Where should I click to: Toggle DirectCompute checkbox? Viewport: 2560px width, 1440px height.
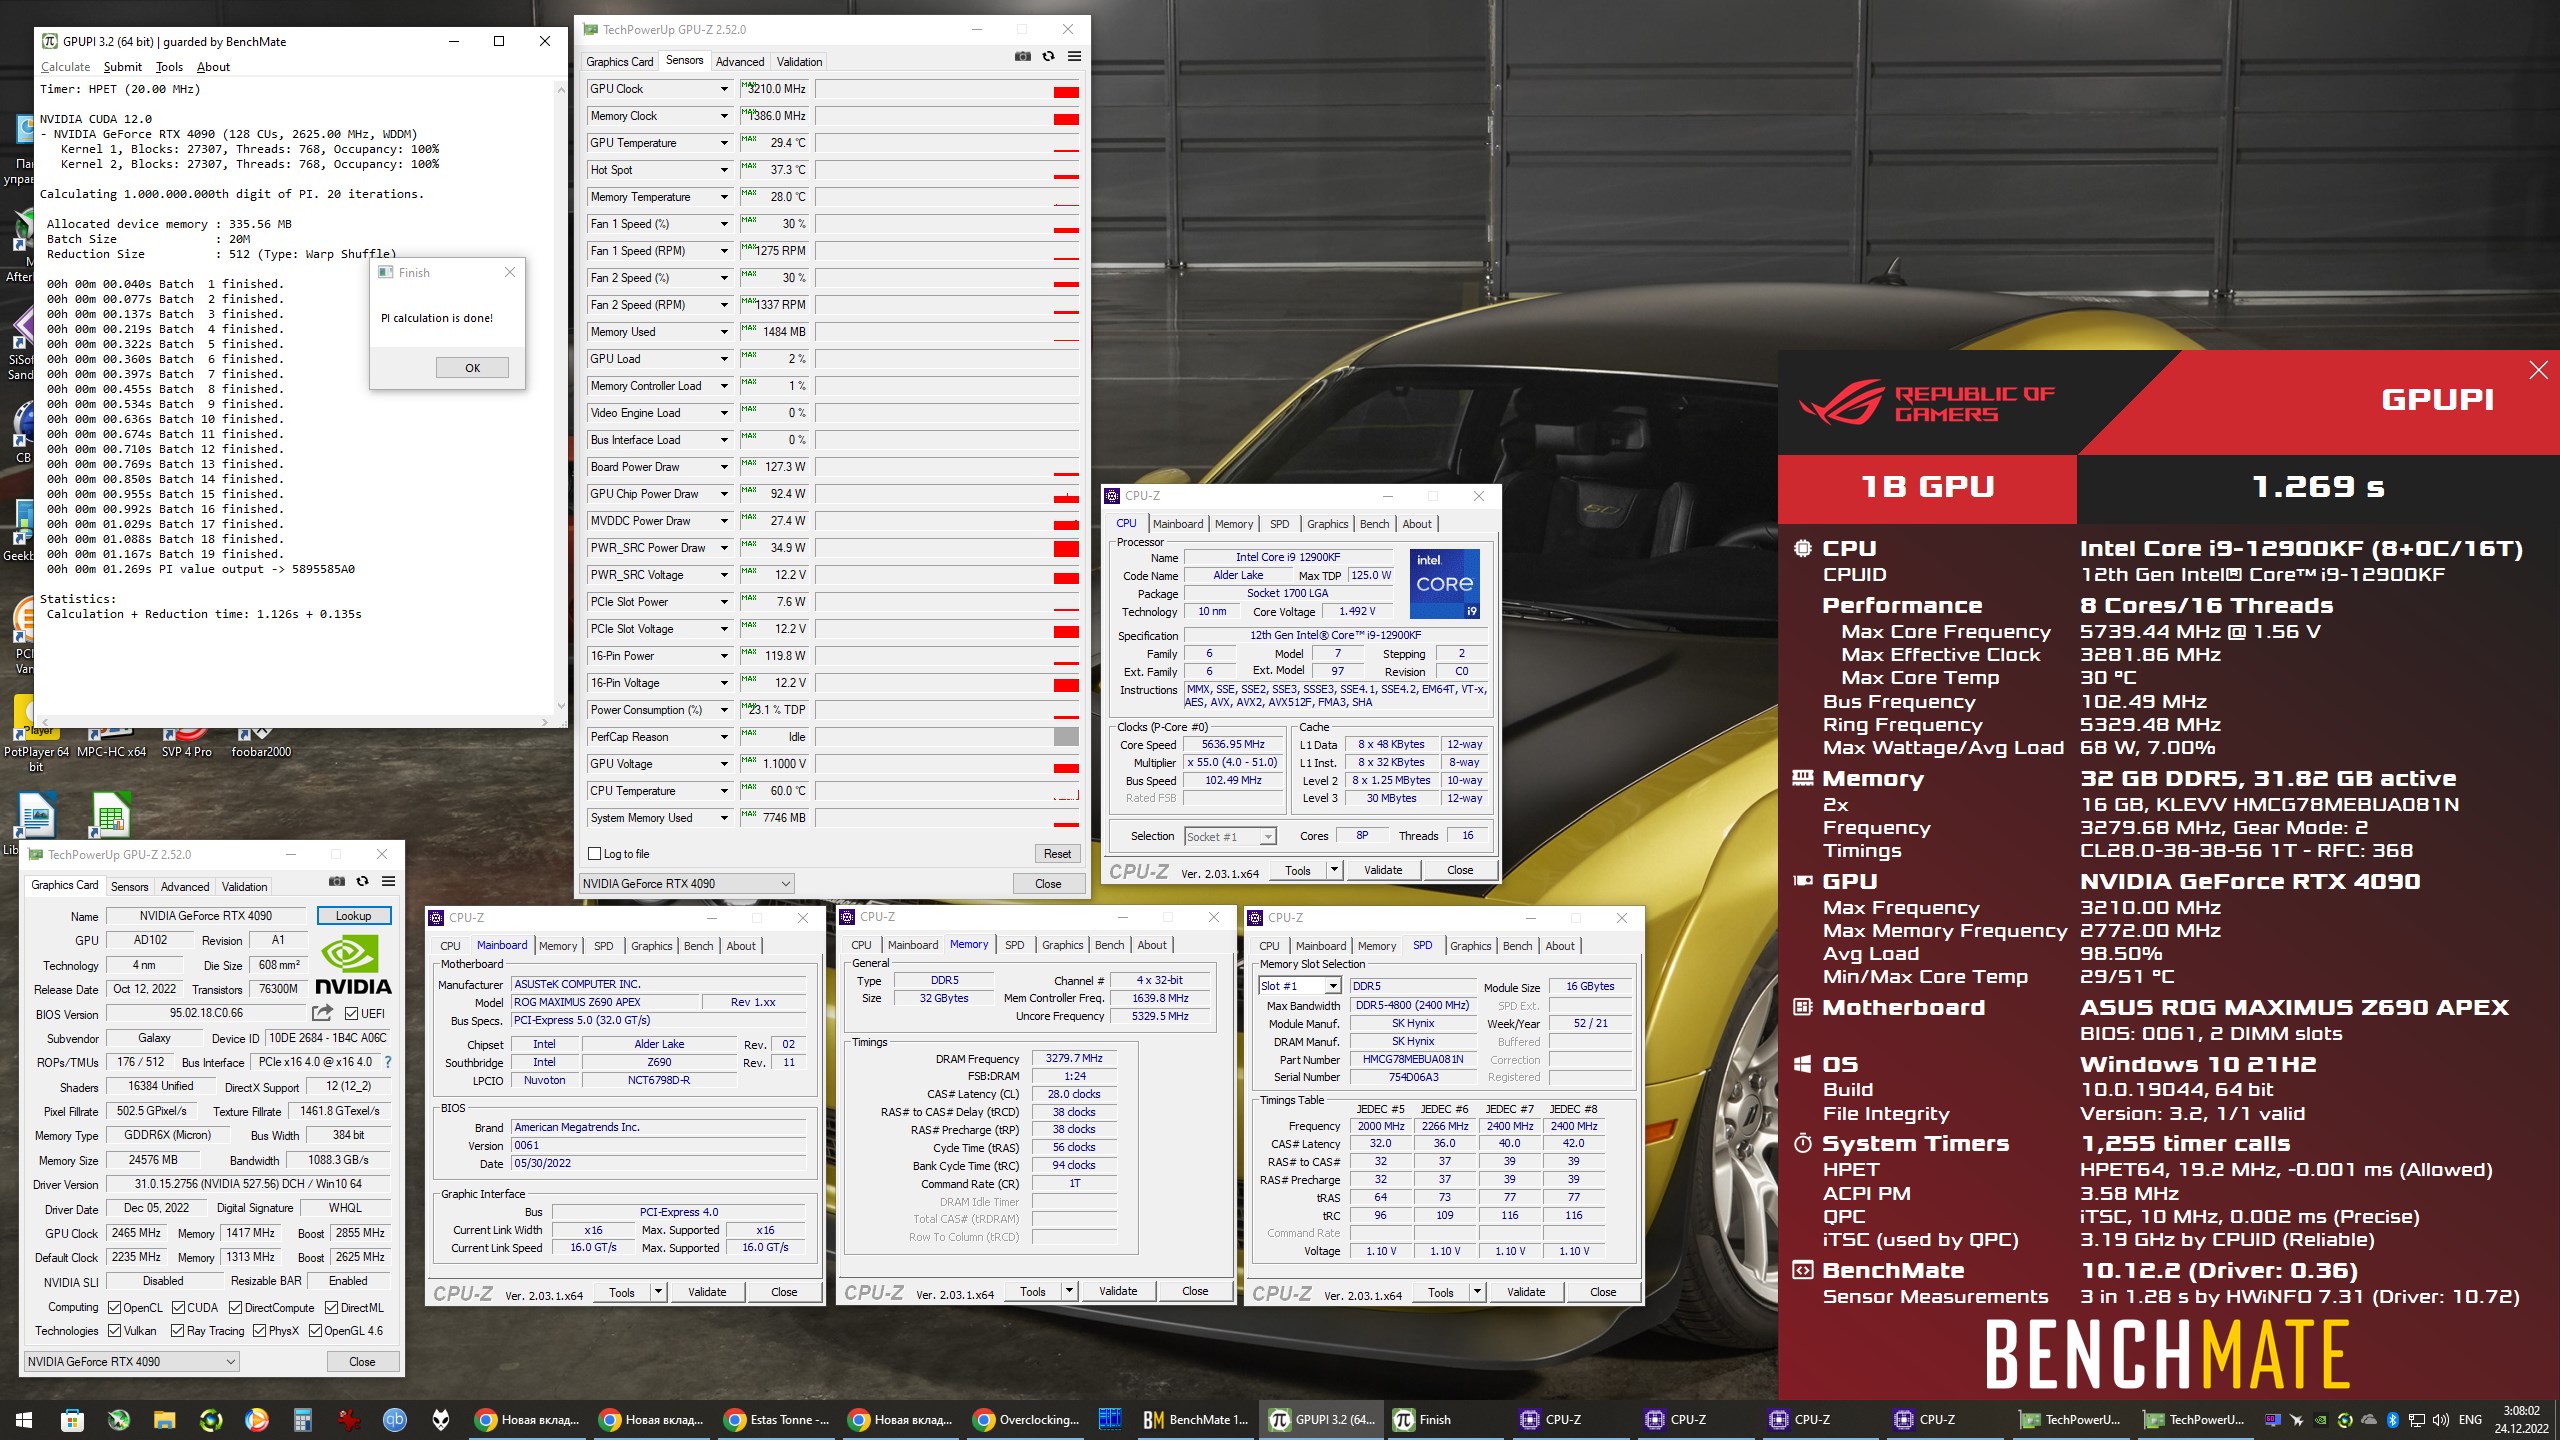[x=235, y=1307]
